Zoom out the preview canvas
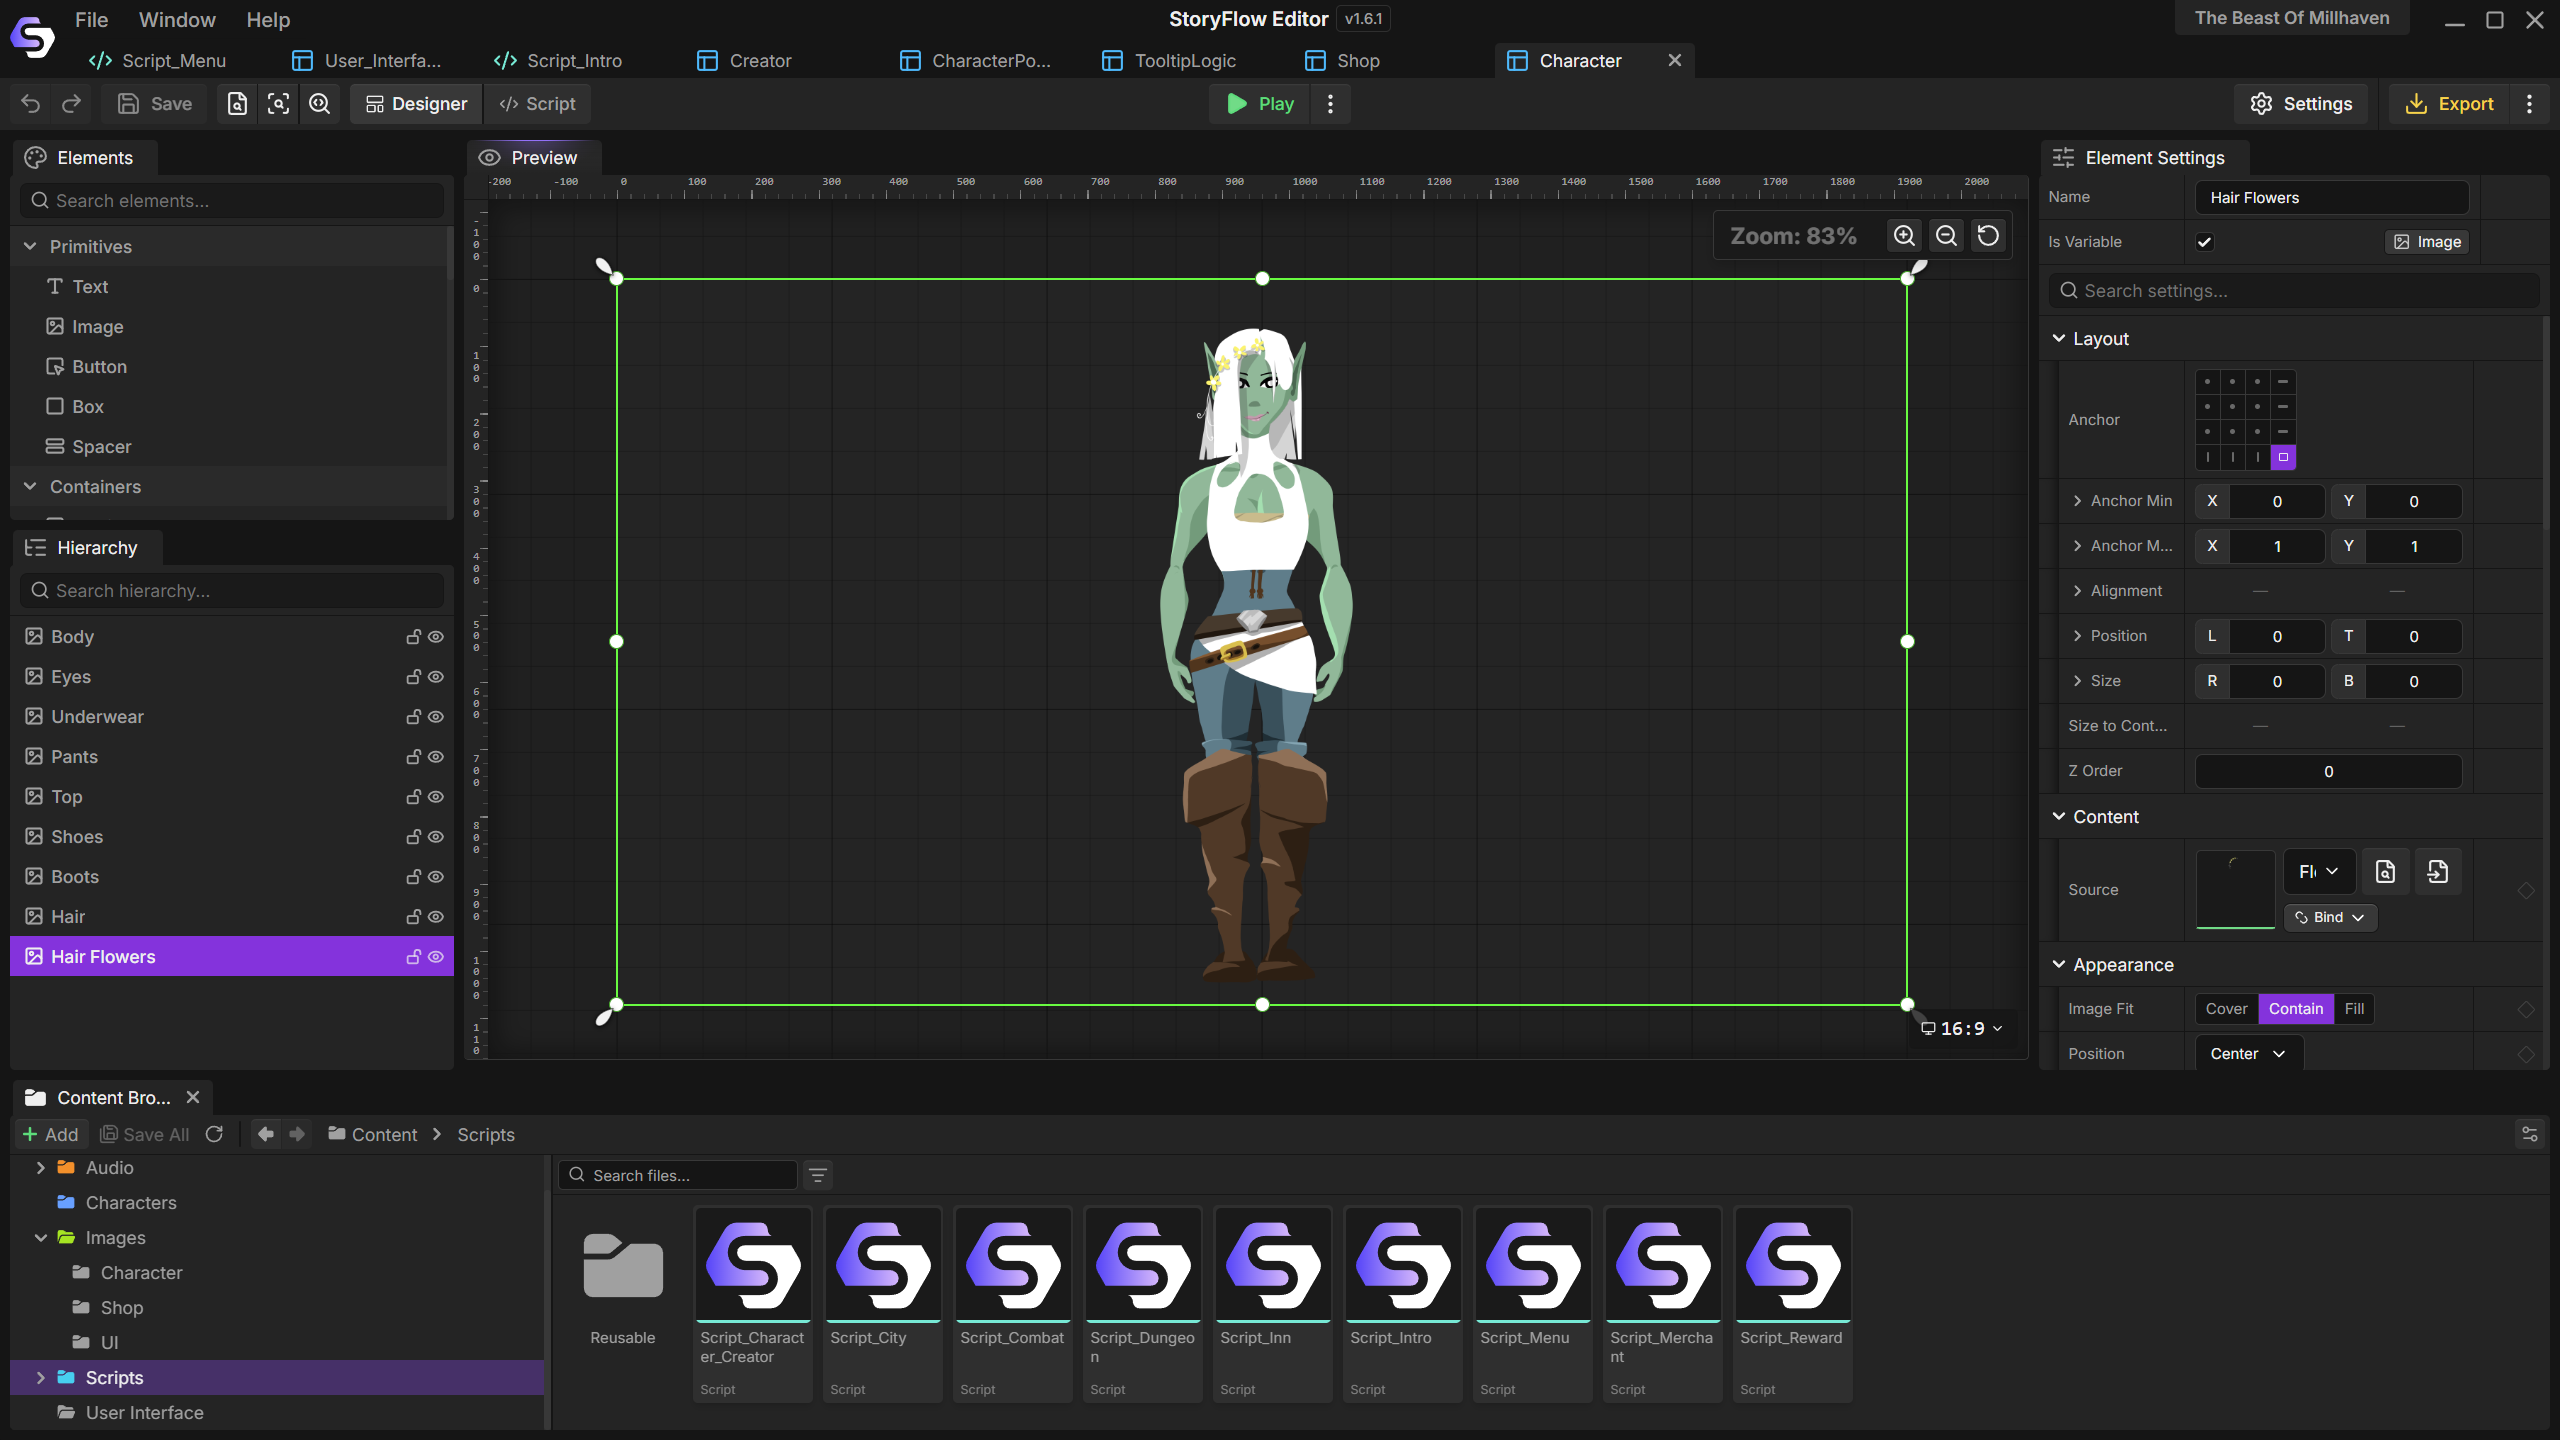Screen dimensions: 2560x1440 coord(1946,236)
